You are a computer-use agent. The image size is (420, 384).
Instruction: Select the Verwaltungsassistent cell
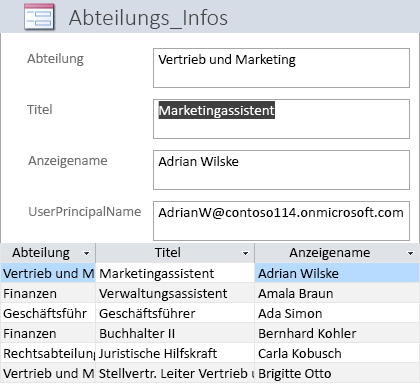(x=175, y=293)
